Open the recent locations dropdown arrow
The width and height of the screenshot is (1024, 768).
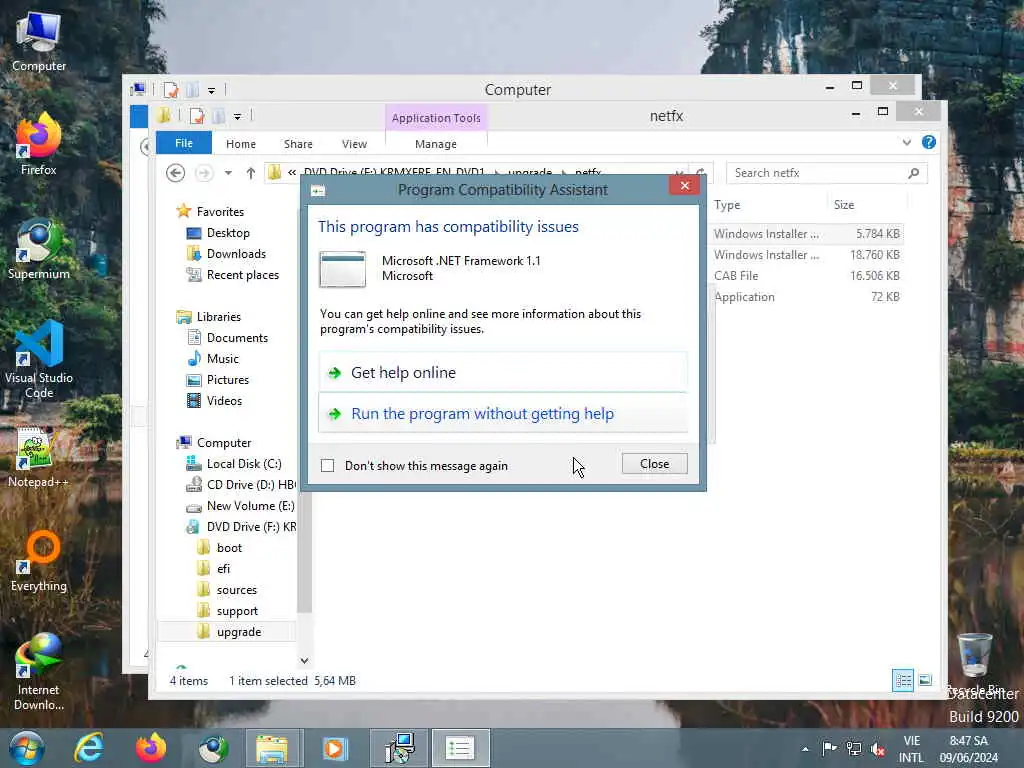point(228,173)
